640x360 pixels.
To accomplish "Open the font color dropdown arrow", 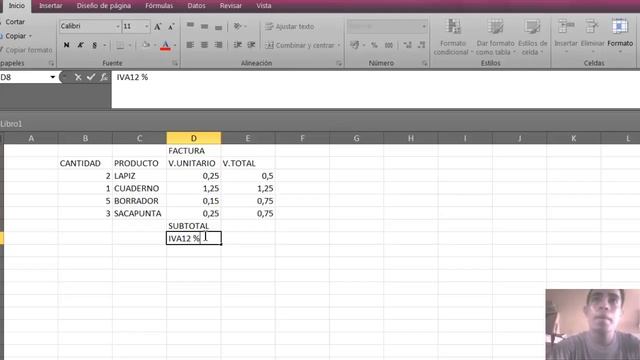I will coord(175,45).
